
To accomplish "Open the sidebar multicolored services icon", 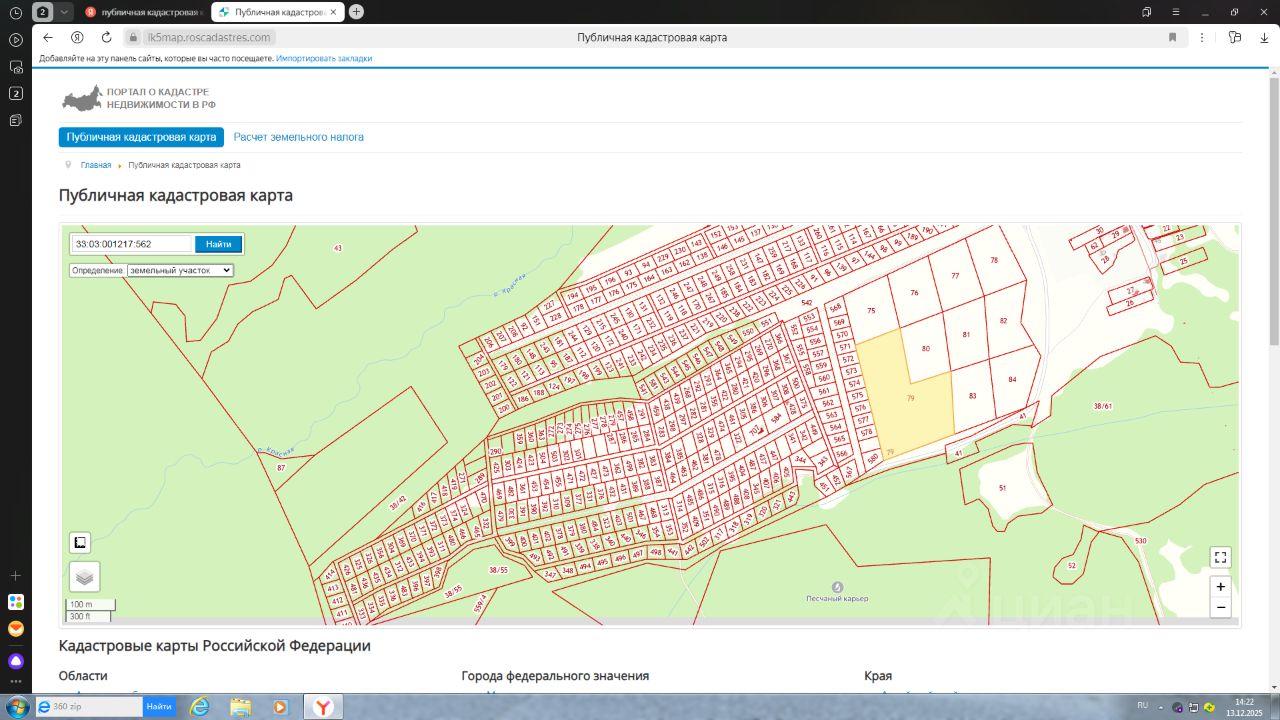I will [x=15, y=602].
